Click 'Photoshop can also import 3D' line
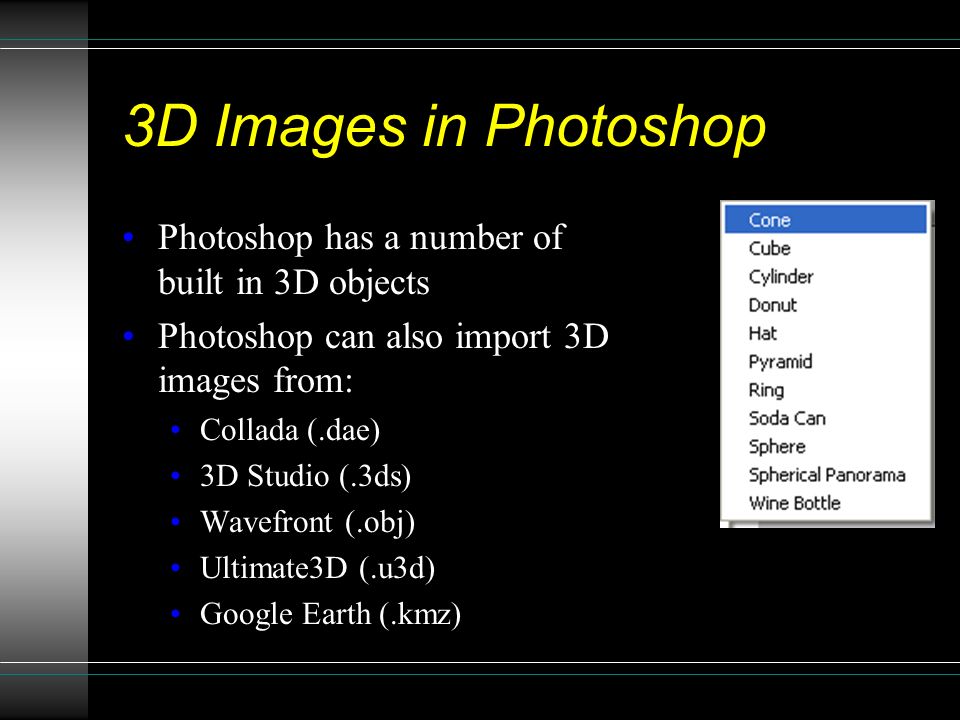 click(x=383, y=336)
